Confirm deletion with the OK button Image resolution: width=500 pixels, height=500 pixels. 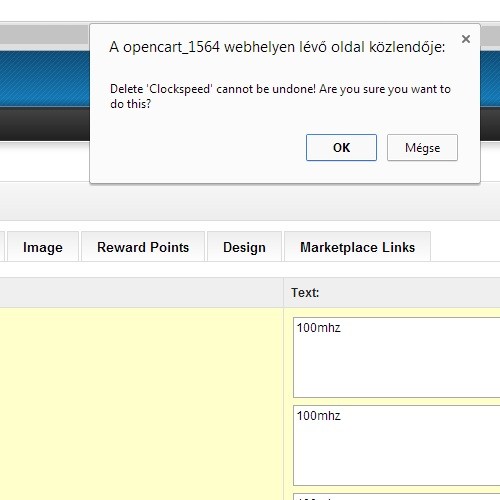coord(341,147)
